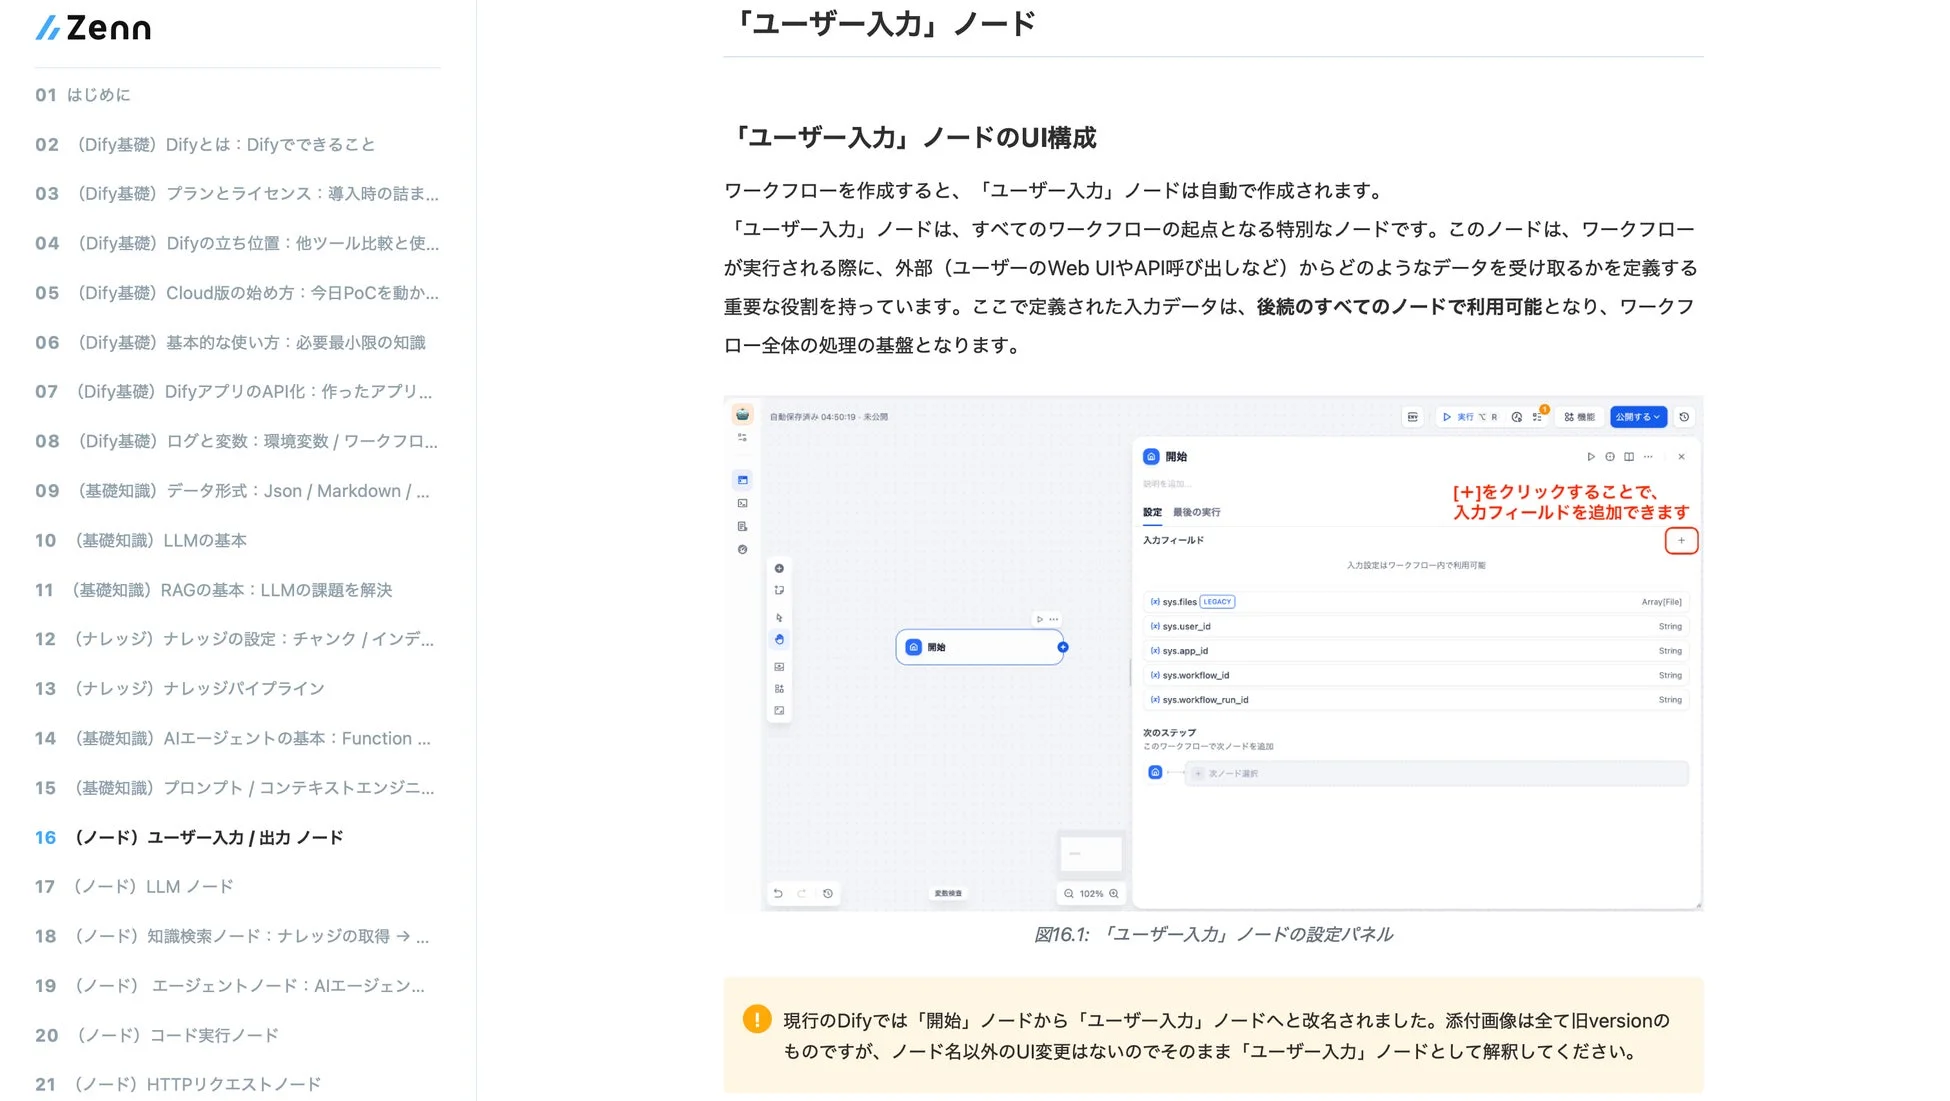
Task: Open the '...' menu above the 開始 node
Action: point(1053,619)
